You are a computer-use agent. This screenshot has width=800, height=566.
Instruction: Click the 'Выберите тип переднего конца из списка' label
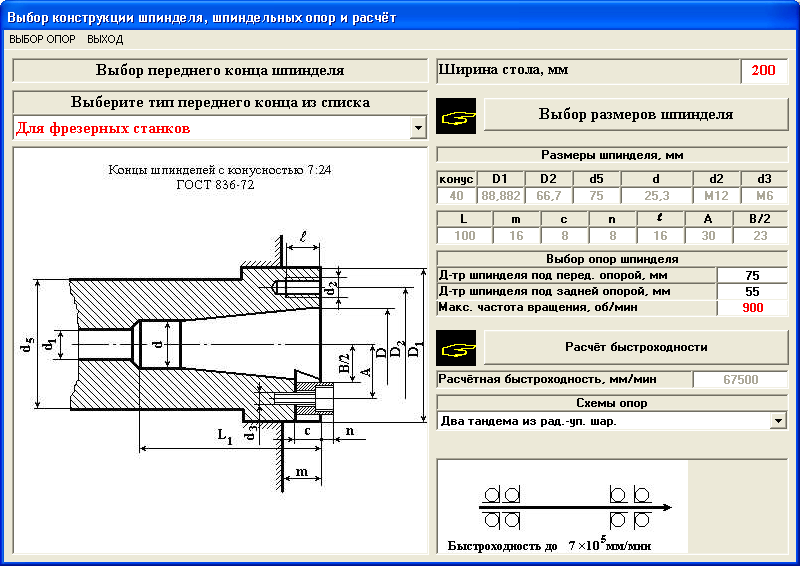(220, 102)
